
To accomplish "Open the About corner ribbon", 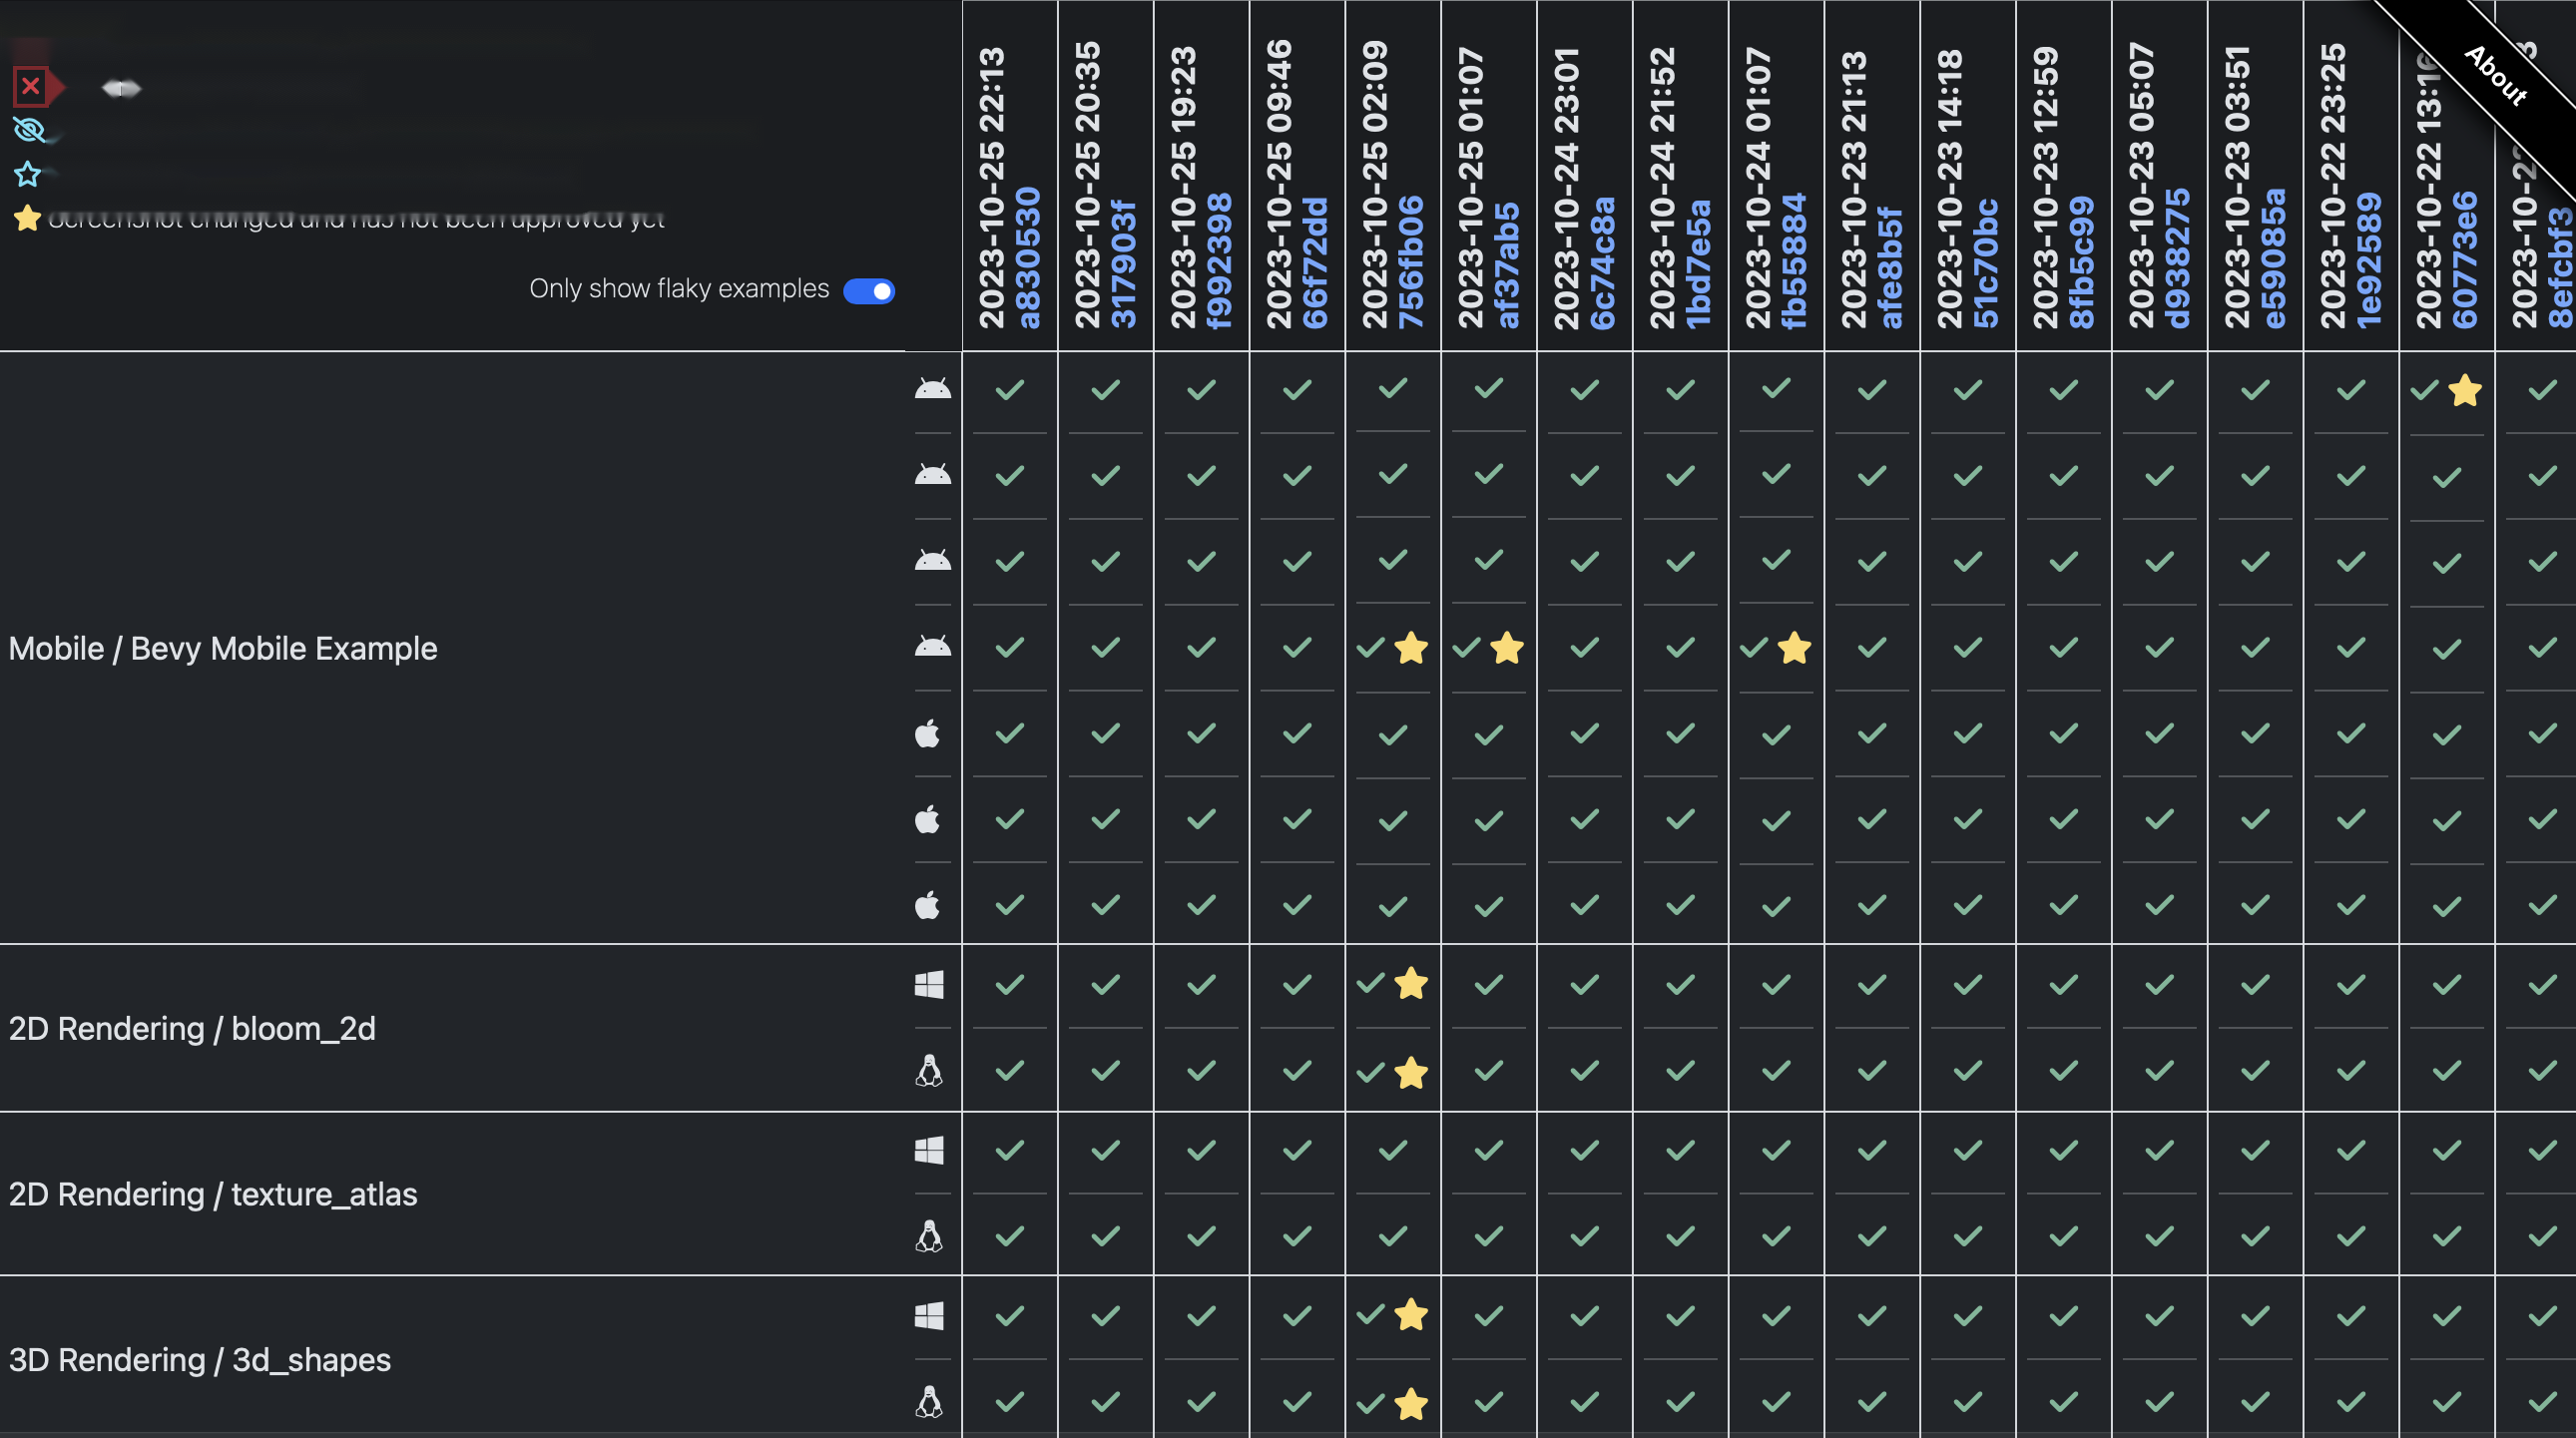I will coord(2496,76).
